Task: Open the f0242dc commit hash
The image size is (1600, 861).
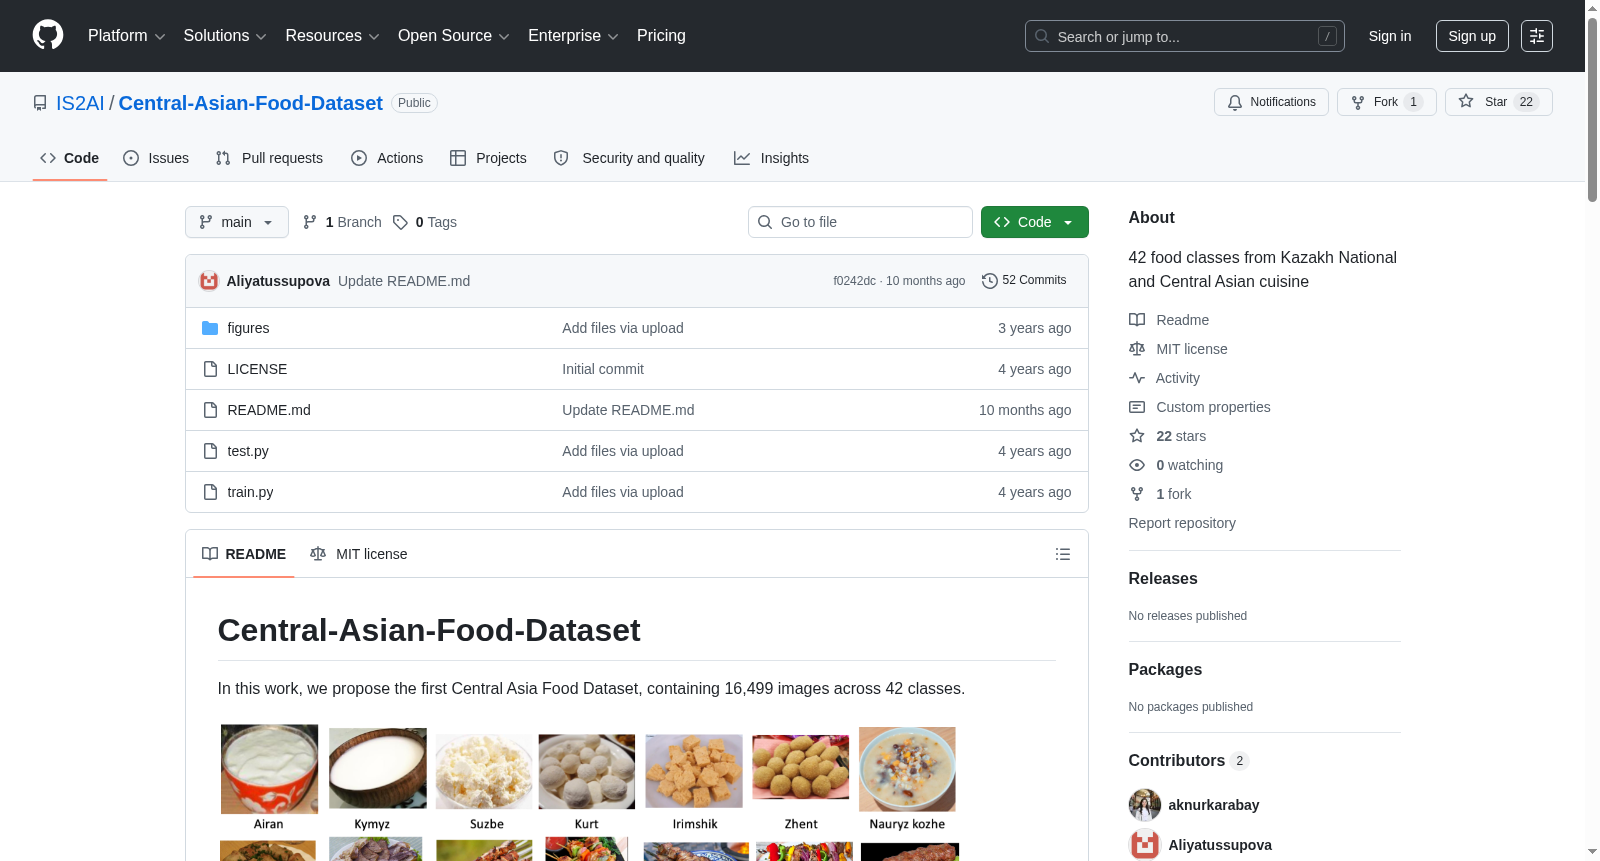Action: 854,281
